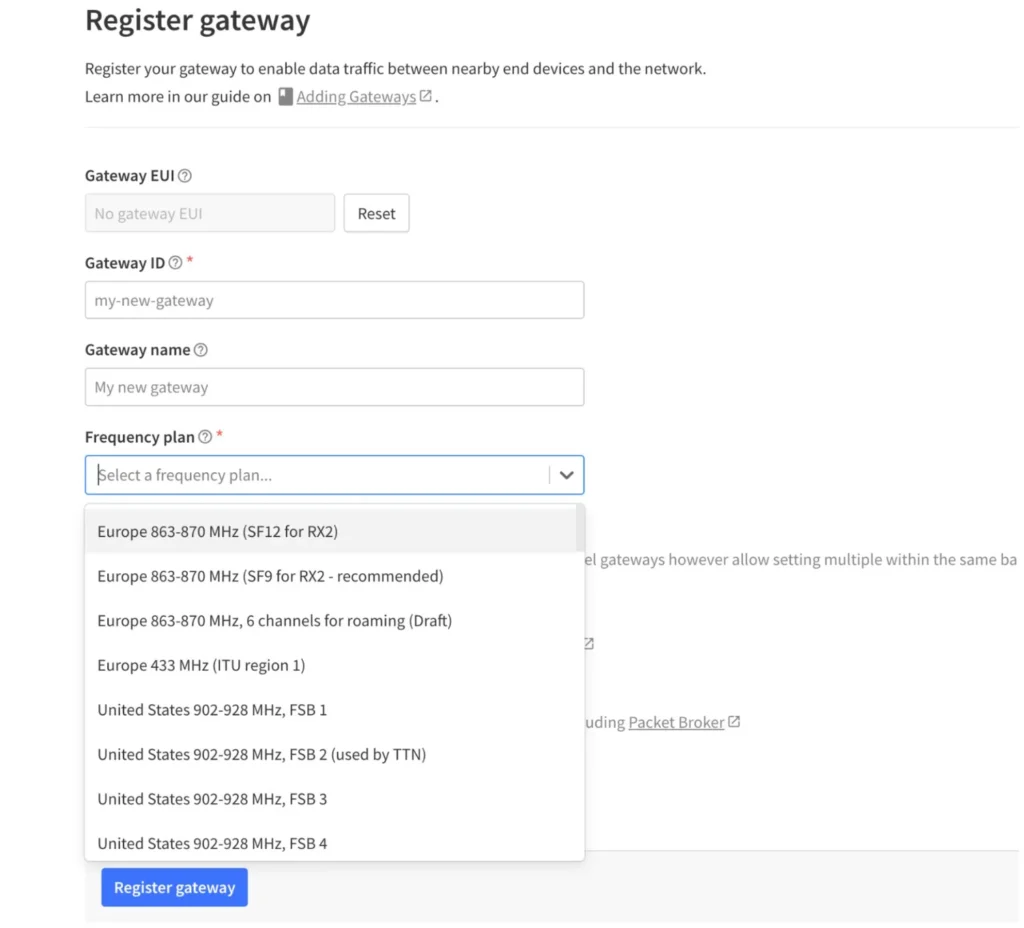Click the Reset button

377,214
